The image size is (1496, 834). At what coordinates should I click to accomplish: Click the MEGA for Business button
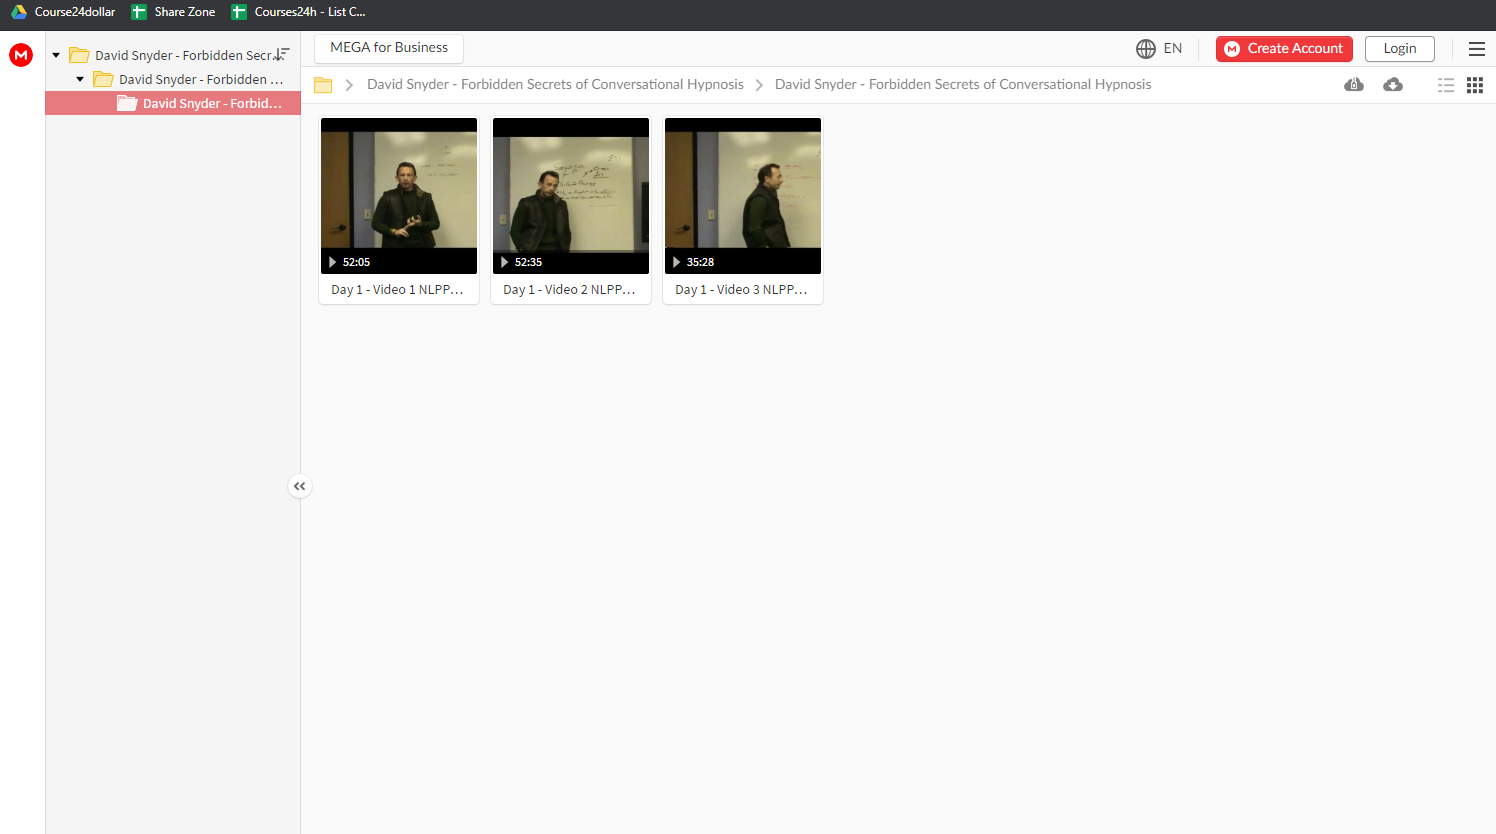click(x=389, y=48)
